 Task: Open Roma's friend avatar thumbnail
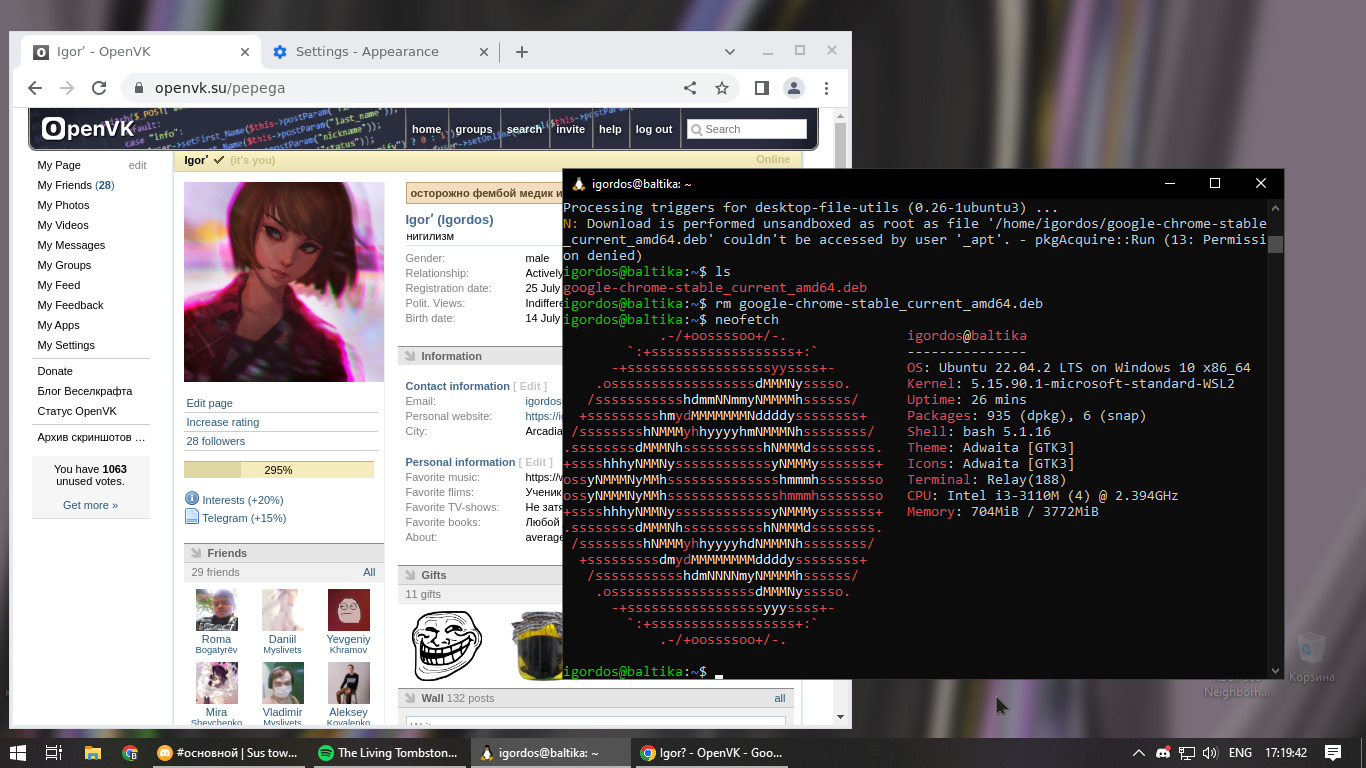tap(216, 610)
